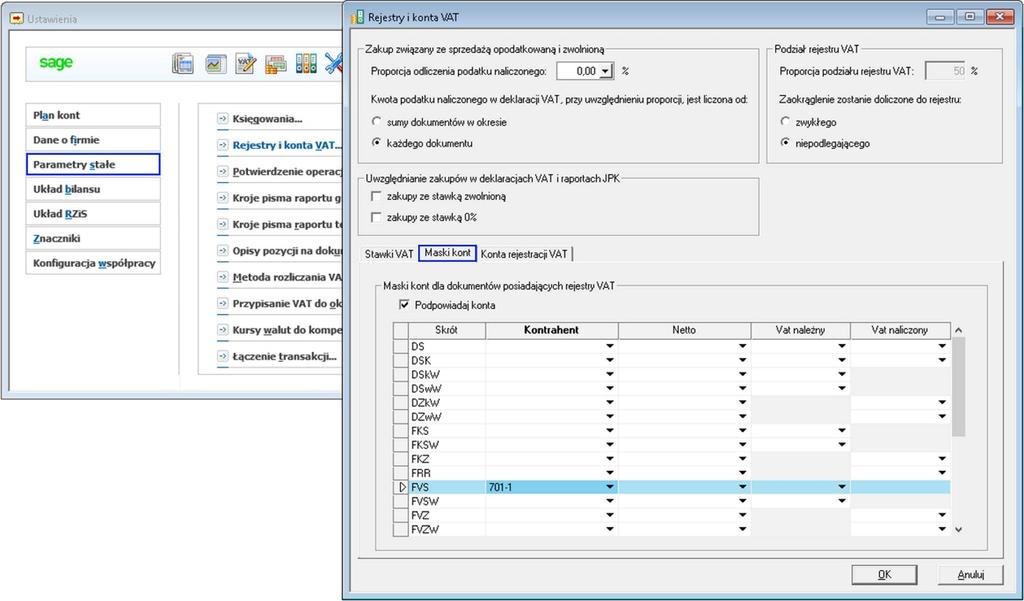Click arrow icon beside Księgowania
The image size is (1024, 601).
point(223,119)
